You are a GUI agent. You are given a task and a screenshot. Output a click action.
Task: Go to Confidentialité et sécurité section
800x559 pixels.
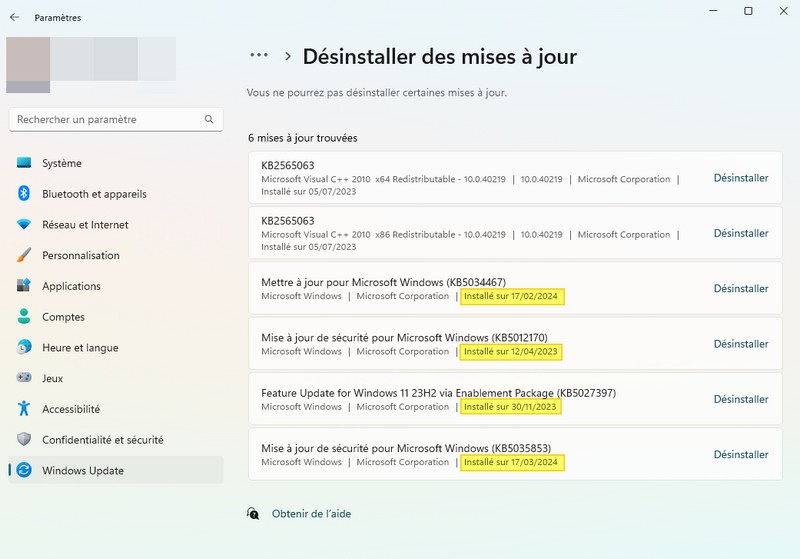point(102,440)
